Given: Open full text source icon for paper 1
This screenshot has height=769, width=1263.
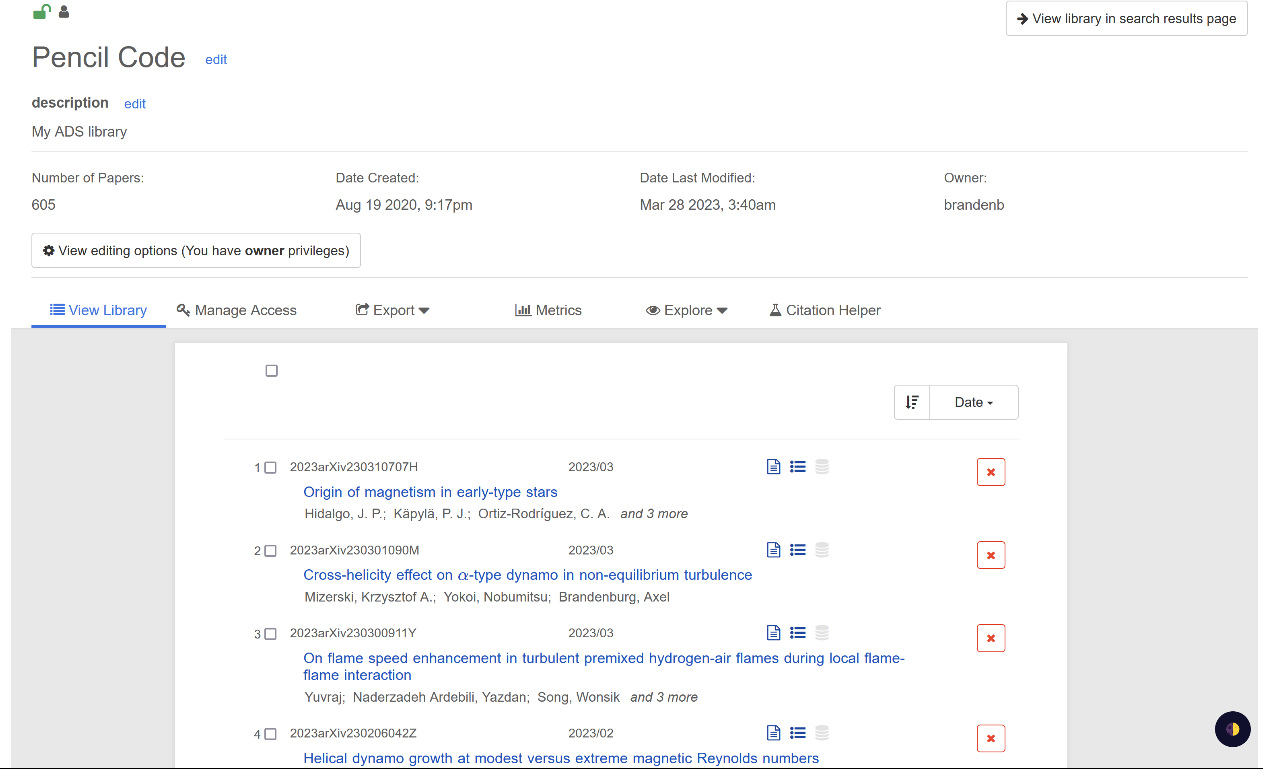Looking at the screenshot, I should (773, 467).
